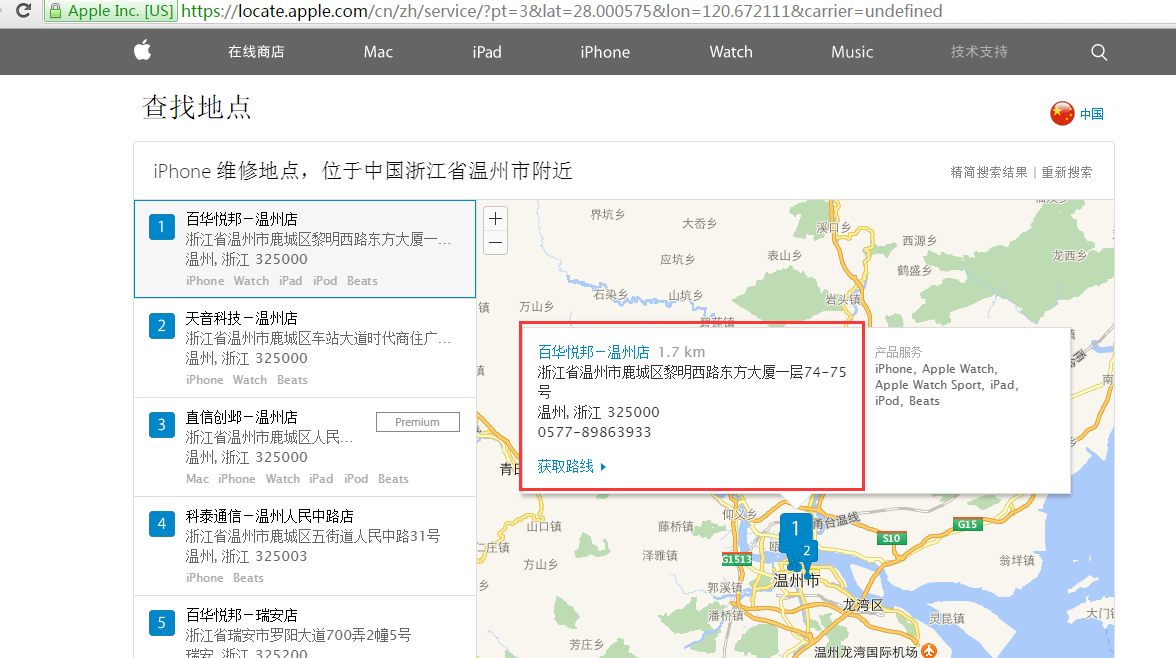Click the G1513 highway shield on map

point(736,559)
